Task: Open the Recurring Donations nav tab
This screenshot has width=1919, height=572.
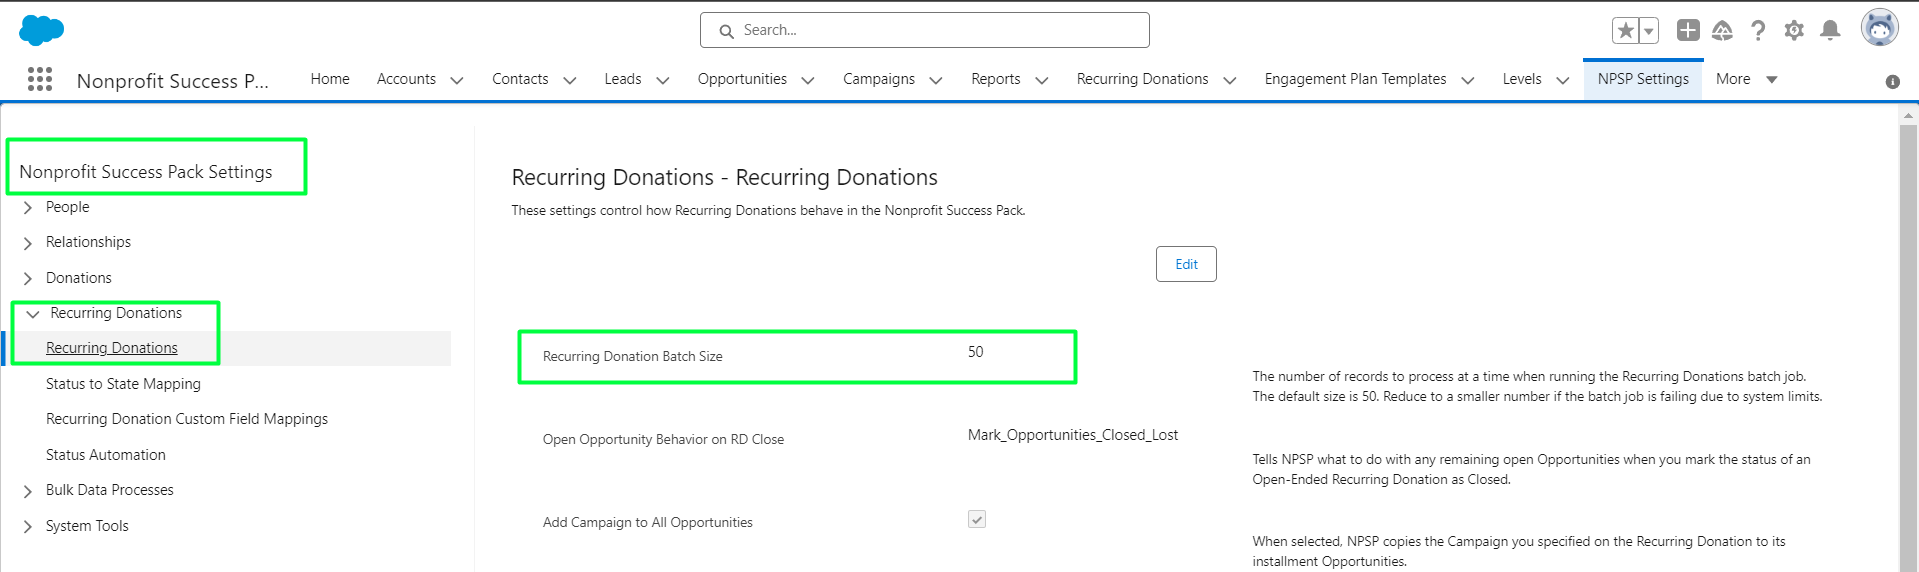Action: click(x=1142, y=79)
